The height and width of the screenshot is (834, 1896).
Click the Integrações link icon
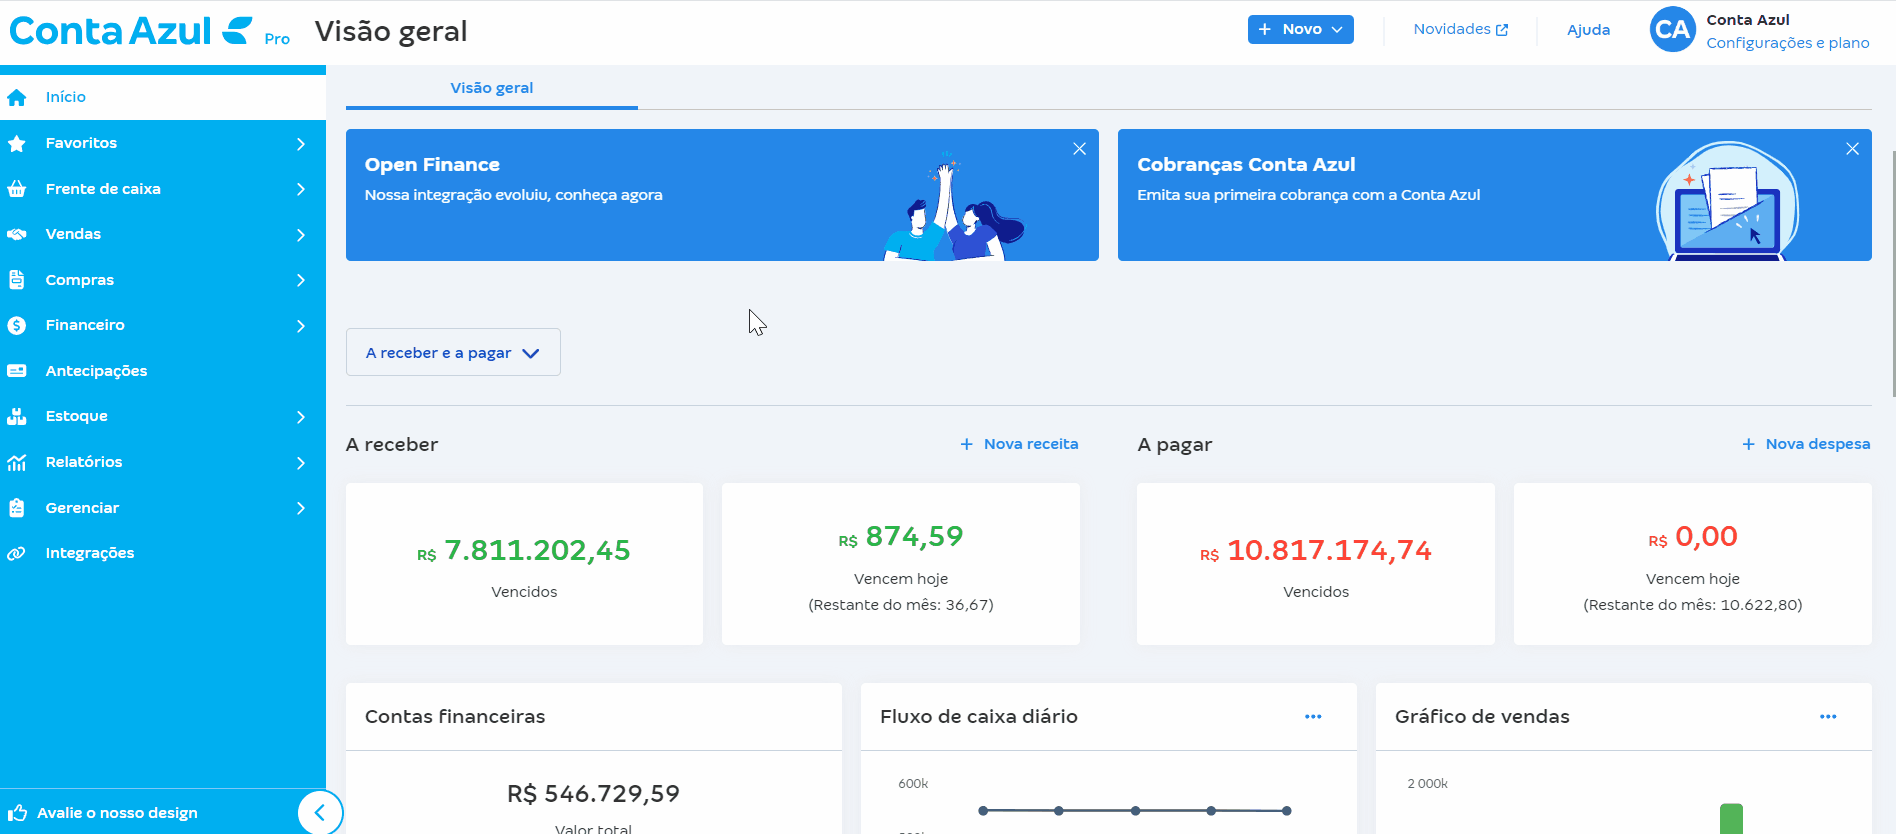(x=17, y=553)
